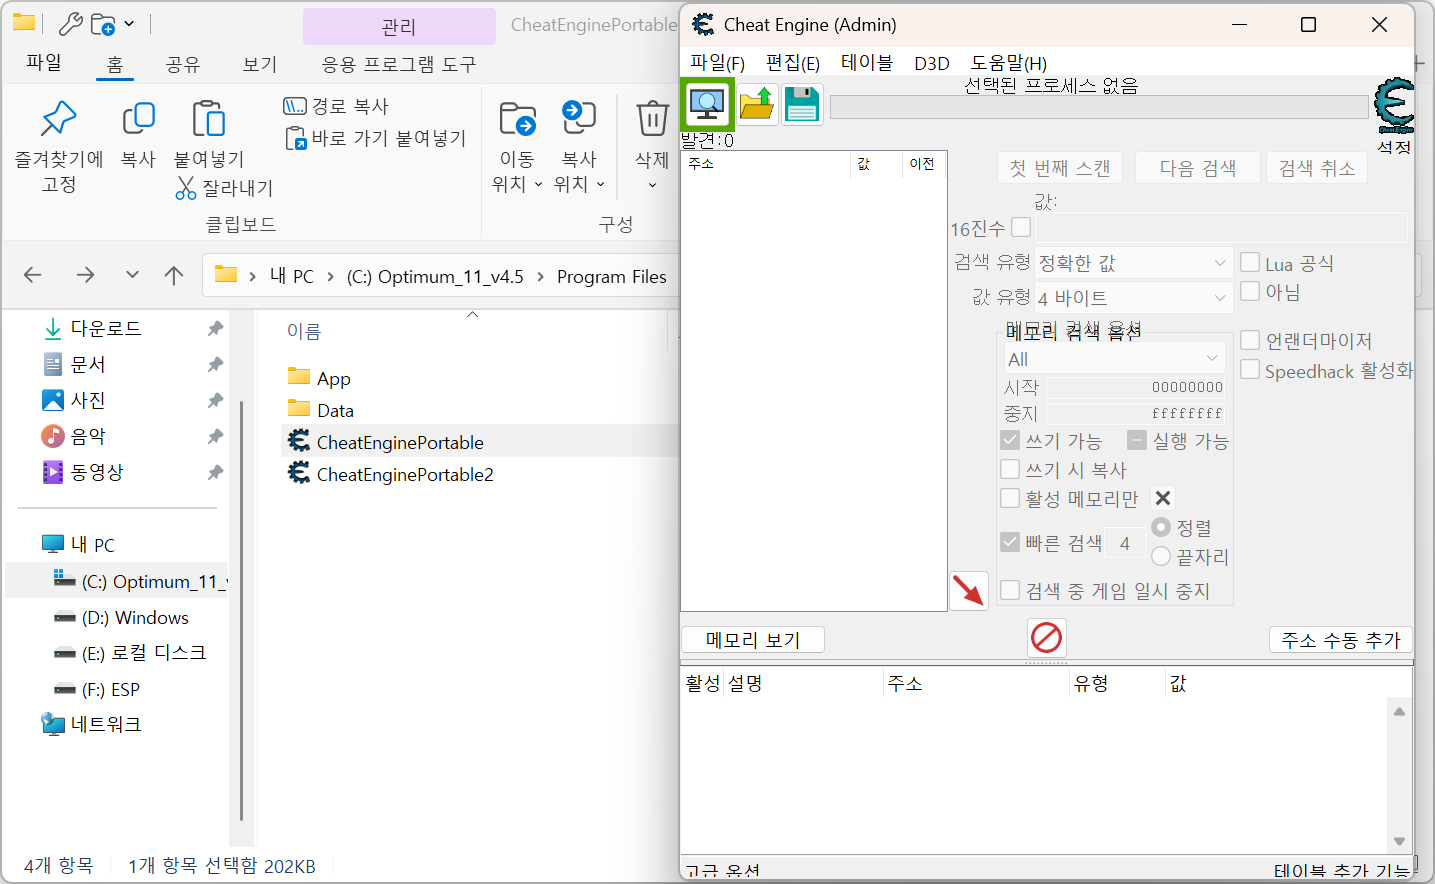The image size is (1435, 884).
Task: Open the 파일(F) menu in Cheat Engine
Action: coord(717,63)
